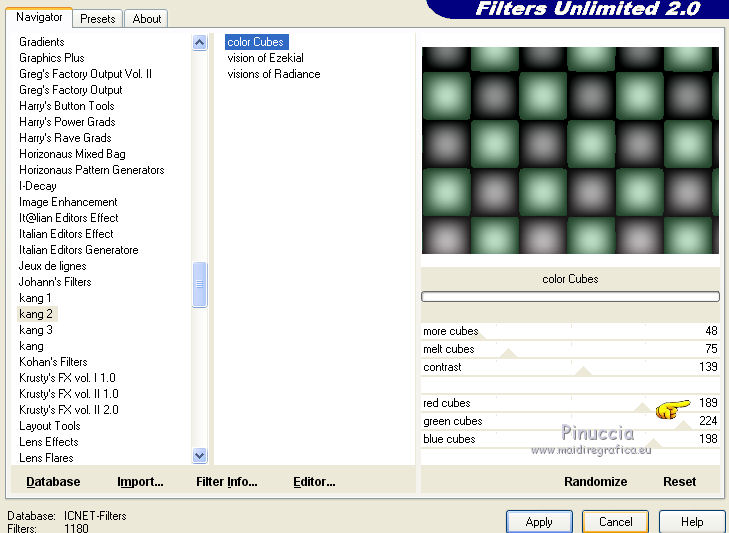The height and width of the screenshot is (533, 729).
Task: Select Krusty's FX vol. II 2.0
Action: pos(69,410)
